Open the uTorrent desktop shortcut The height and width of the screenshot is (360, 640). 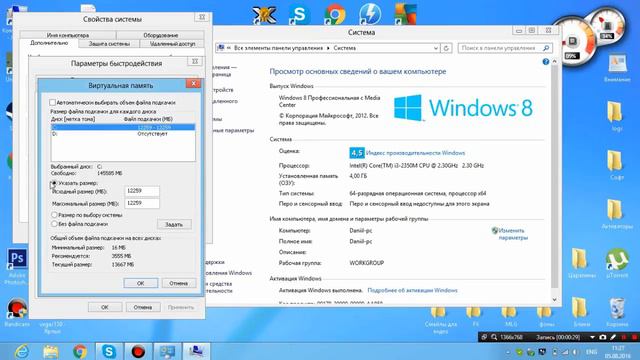617,260
